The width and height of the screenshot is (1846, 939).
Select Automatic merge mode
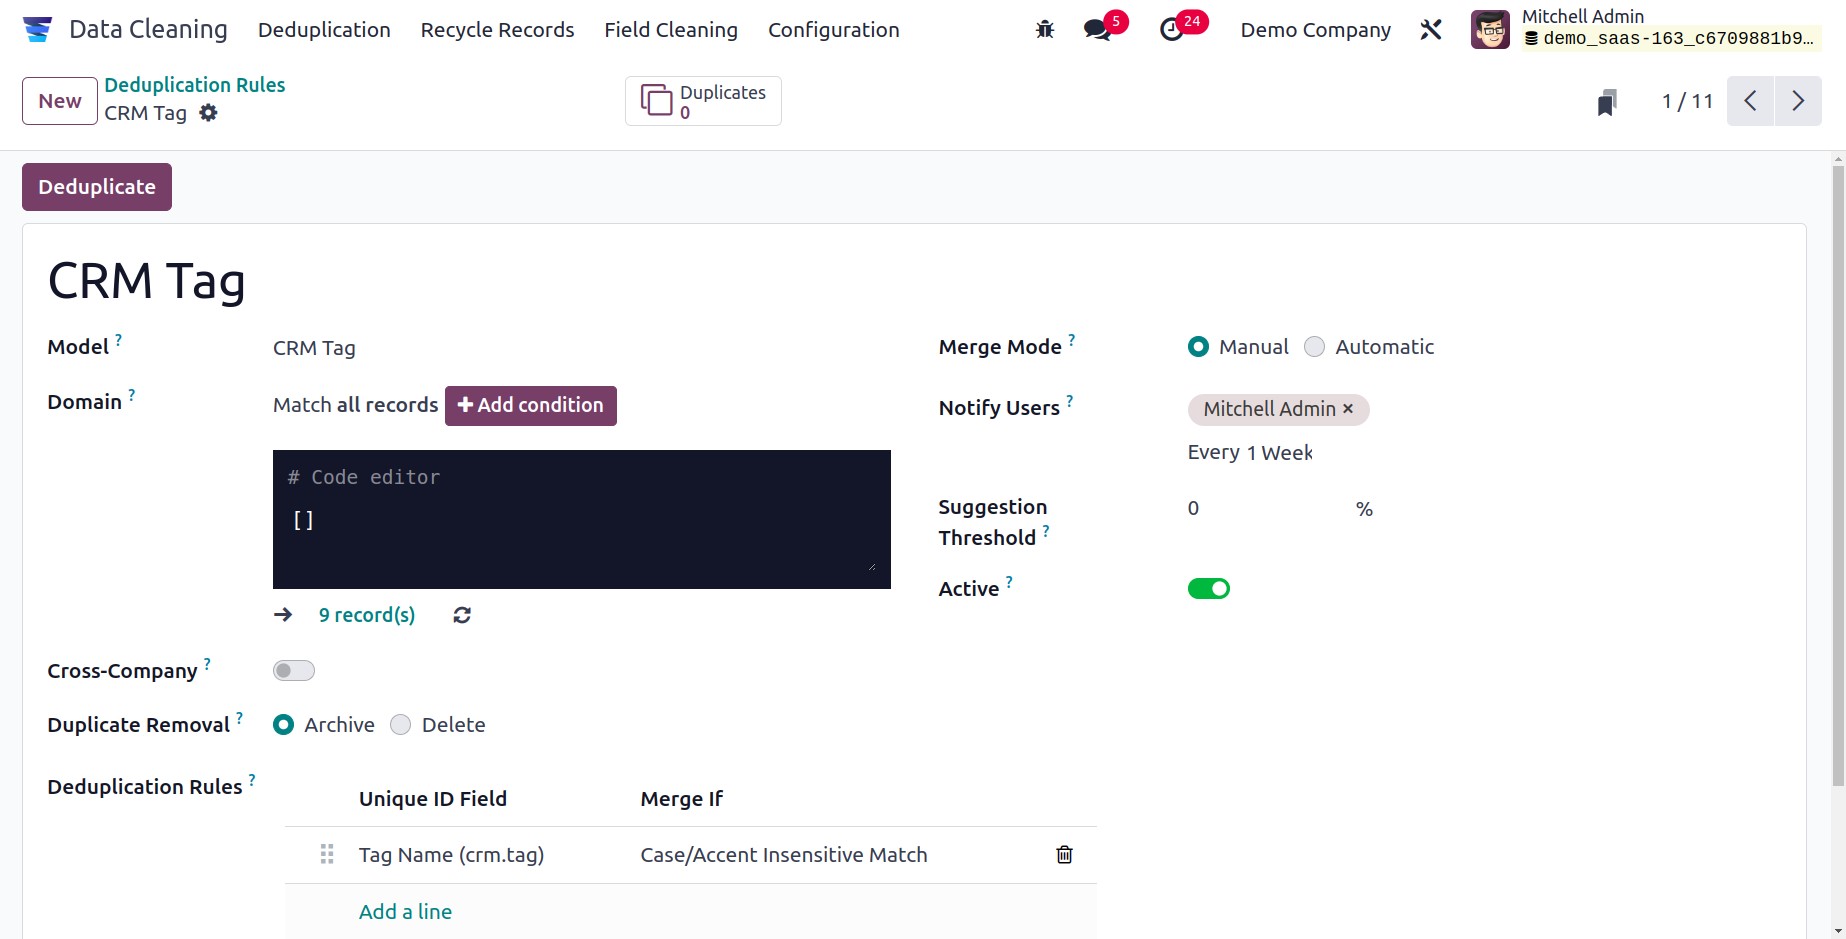coord(1314,346)
